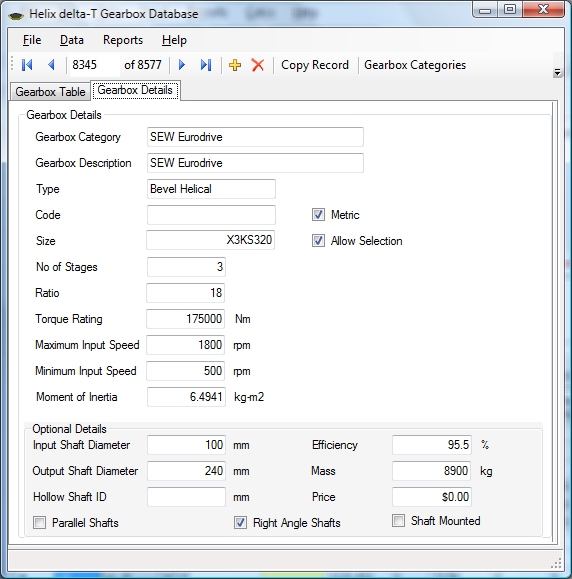Enable Shaft Mounted checkbox
The width and height of the screenshot is (572, 579).
pos(398,521)
